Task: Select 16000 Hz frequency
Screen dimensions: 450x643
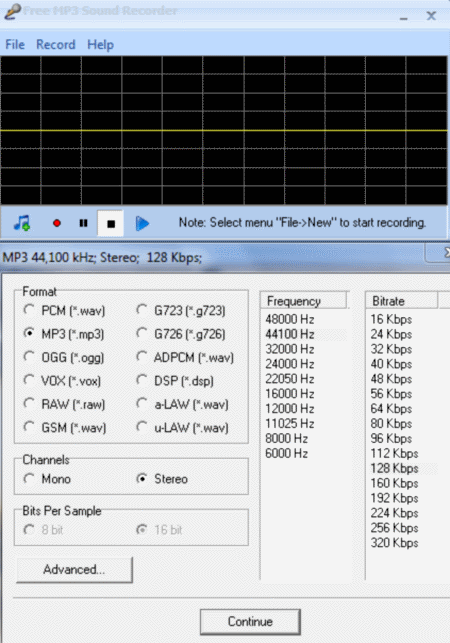Action: coord(290,394)
